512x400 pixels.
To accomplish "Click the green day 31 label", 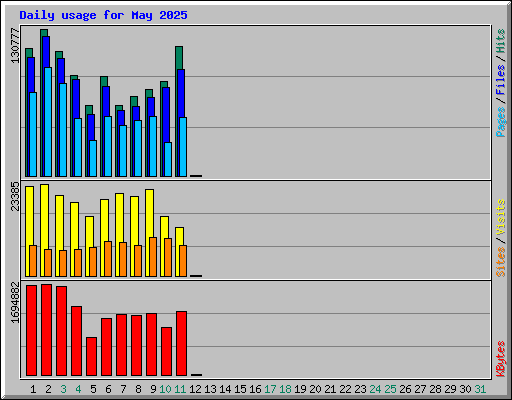I will pos(480,389).
